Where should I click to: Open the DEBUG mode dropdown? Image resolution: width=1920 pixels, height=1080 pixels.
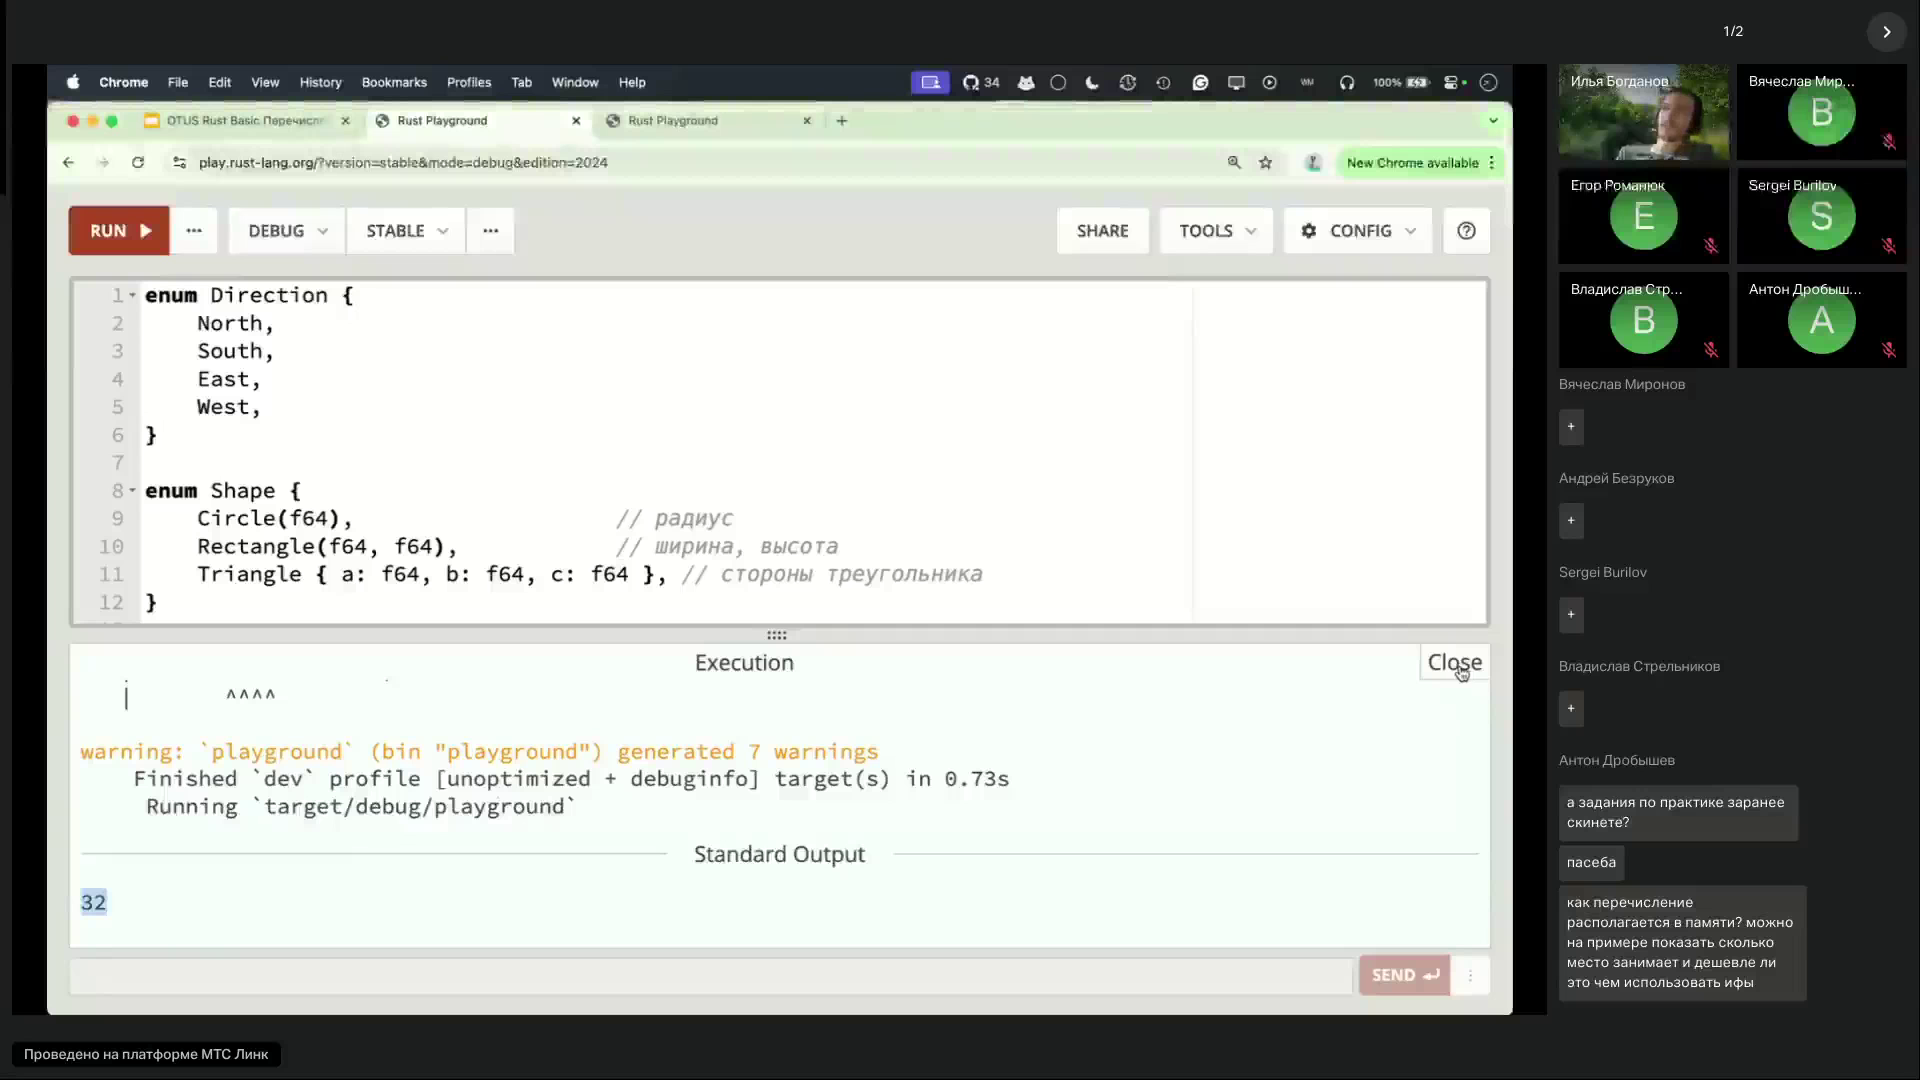click(x=287, y=231)
